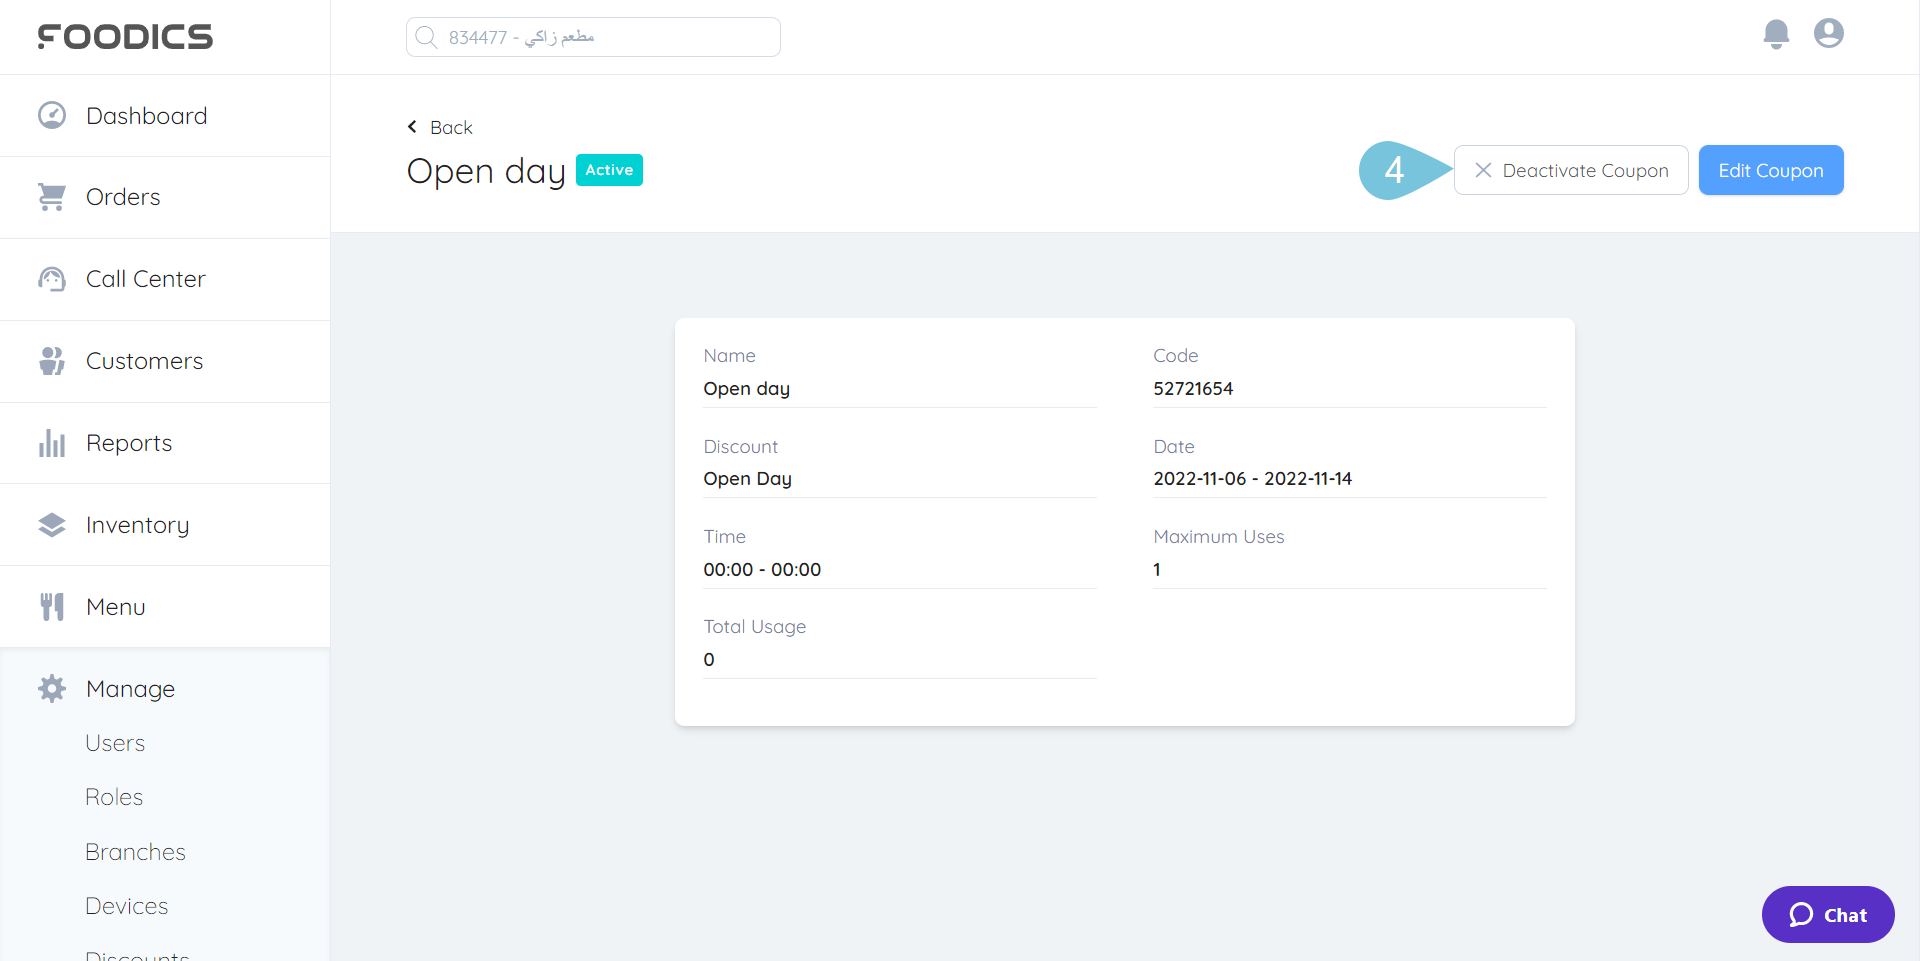Navigate to Branches in the sidebar
Viewport: 1920px width, 961px height.
(x=135, y=852)
